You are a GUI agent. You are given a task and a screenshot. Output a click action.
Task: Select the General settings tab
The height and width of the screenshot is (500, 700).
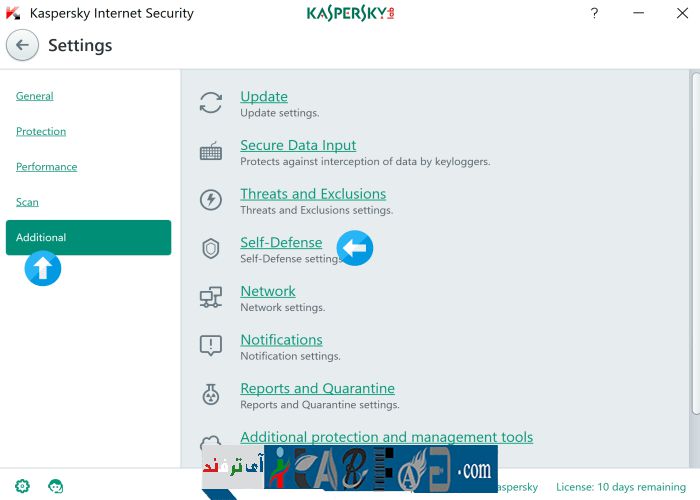35,96
